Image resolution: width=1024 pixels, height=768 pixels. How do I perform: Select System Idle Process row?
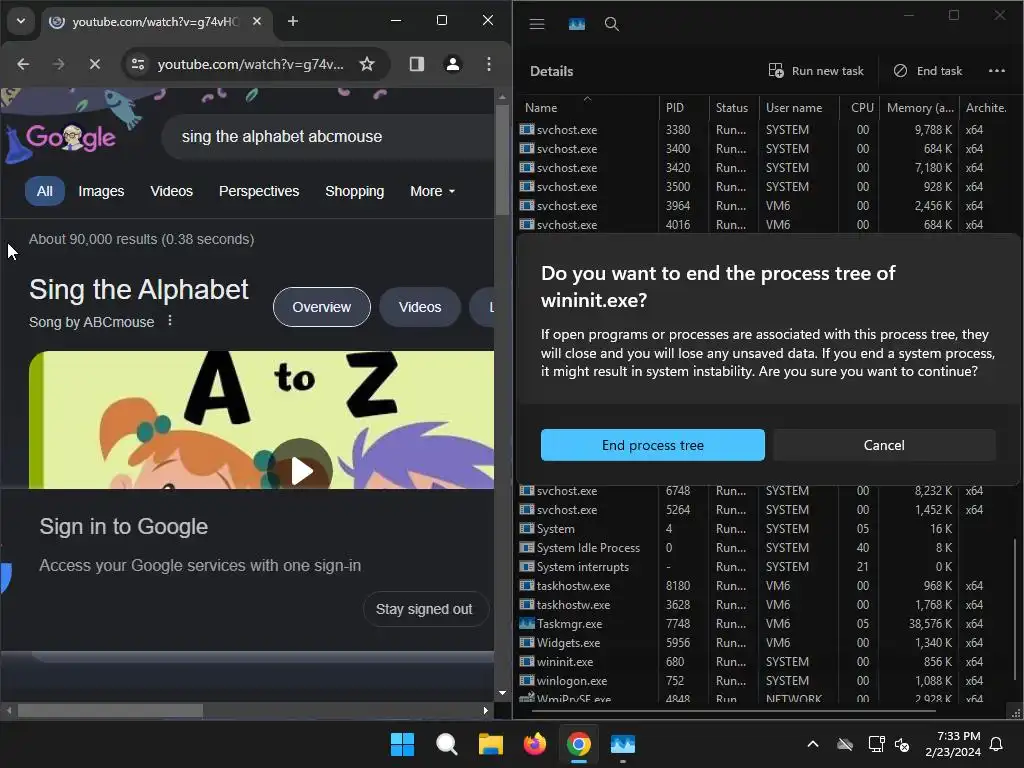click(x=764, y=547)
